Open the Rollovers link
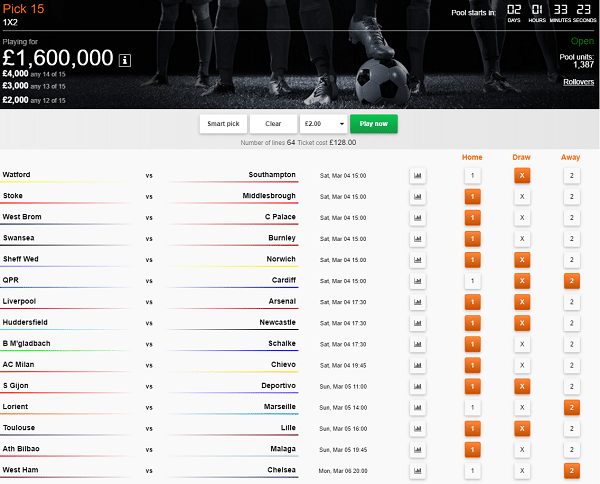 [578, 81]
